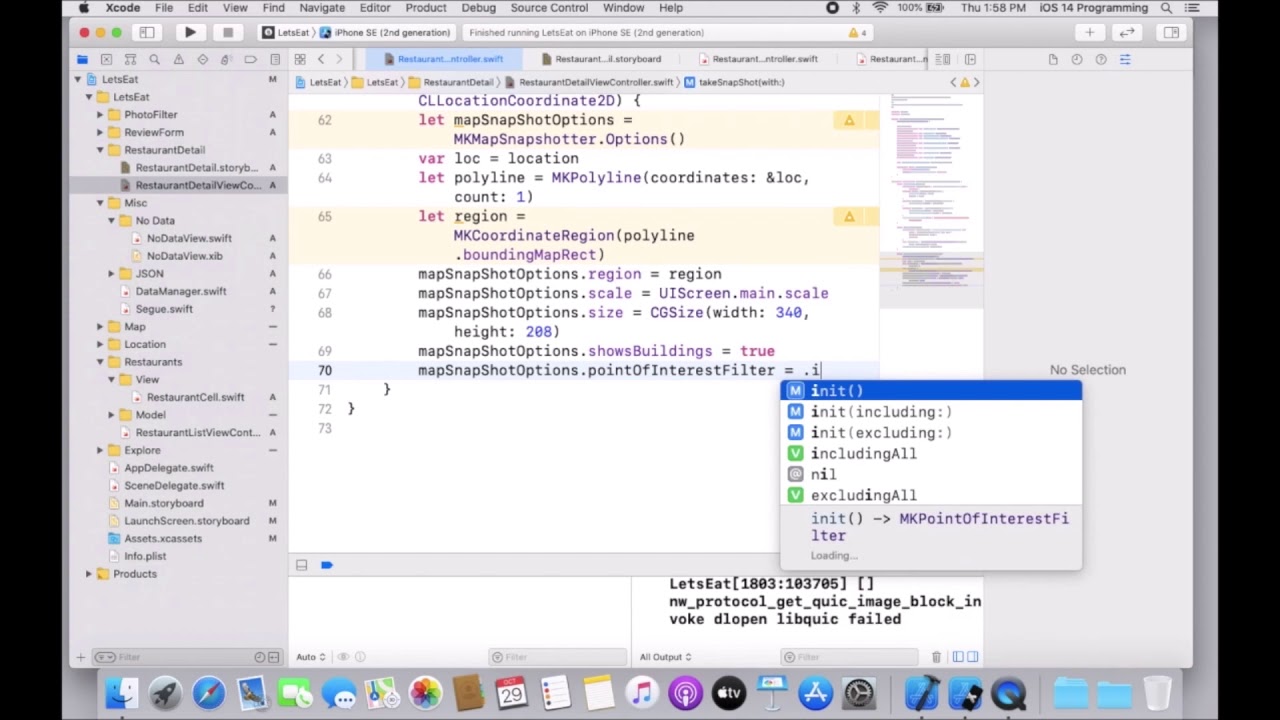Run the LetsEat app with Play button
The image size is (1280, 720).
click(190, 32)
